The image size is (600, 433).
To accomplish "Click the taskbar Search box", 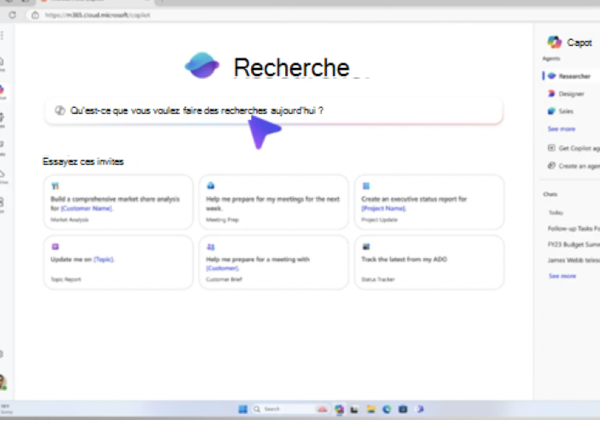I will point(290,409).
